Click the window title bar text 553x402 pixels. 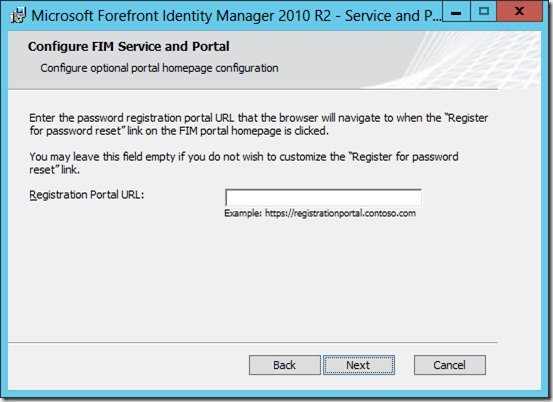(x=236, y=16)
